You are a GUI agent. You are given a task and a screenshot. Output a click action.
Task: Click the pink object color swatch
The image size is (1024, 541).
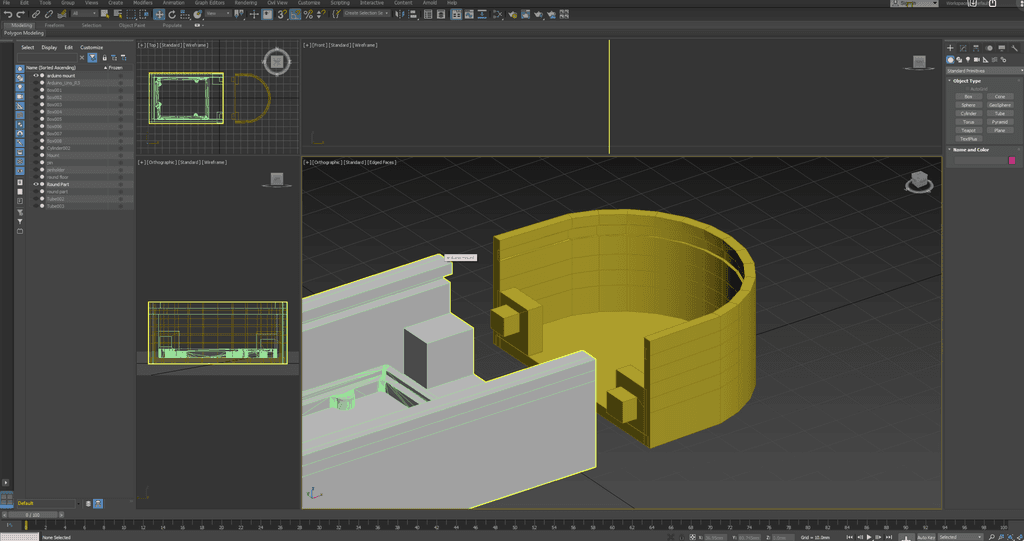(x=1012, y=160)
